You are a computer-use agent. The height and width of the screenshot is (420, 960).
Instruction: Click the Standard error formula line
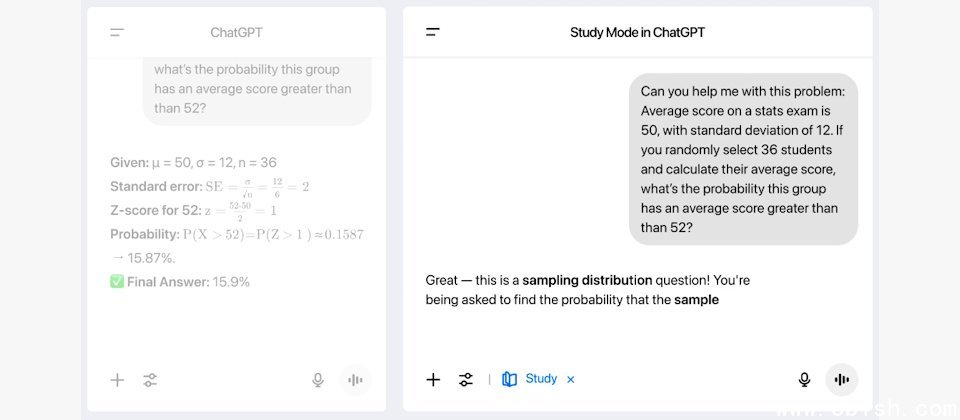(210, 186)
